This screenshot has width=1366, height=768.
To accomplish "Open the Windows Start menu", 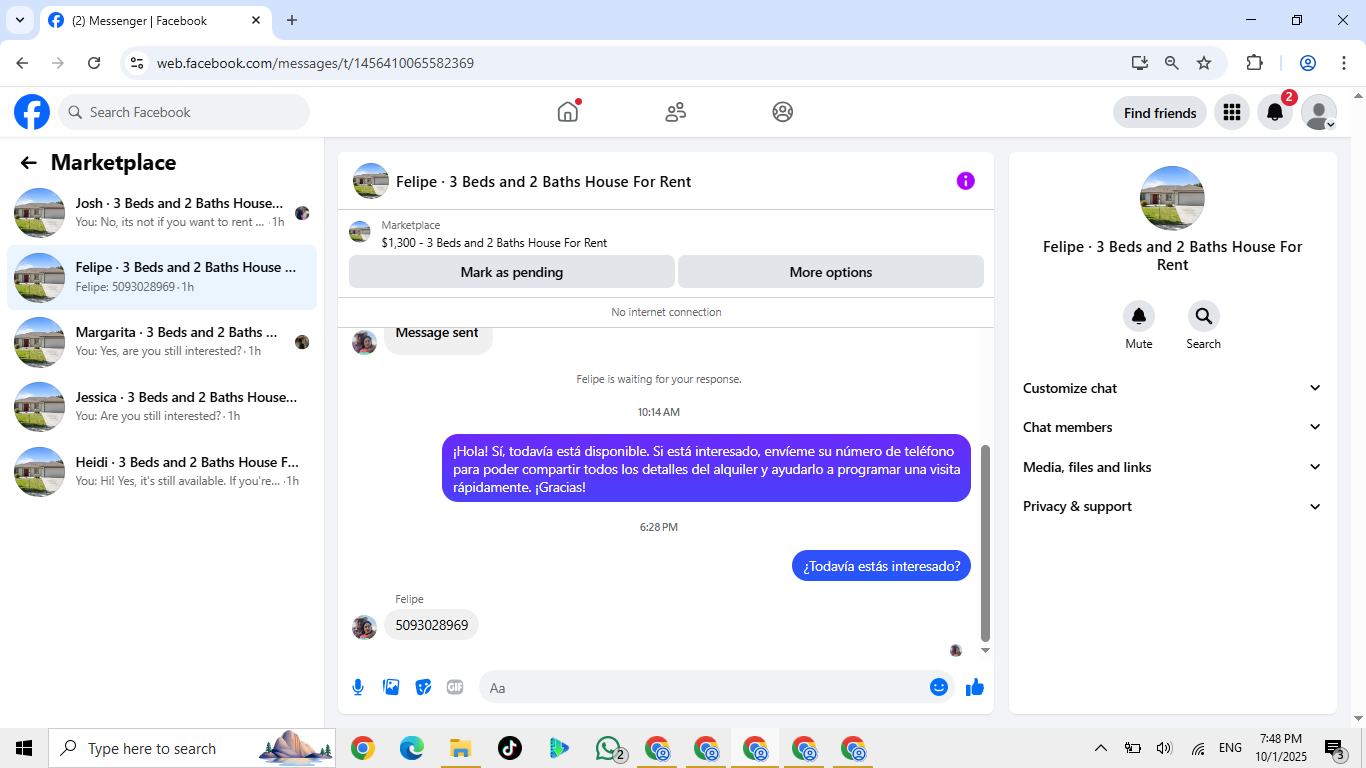I will click(24, 748).
